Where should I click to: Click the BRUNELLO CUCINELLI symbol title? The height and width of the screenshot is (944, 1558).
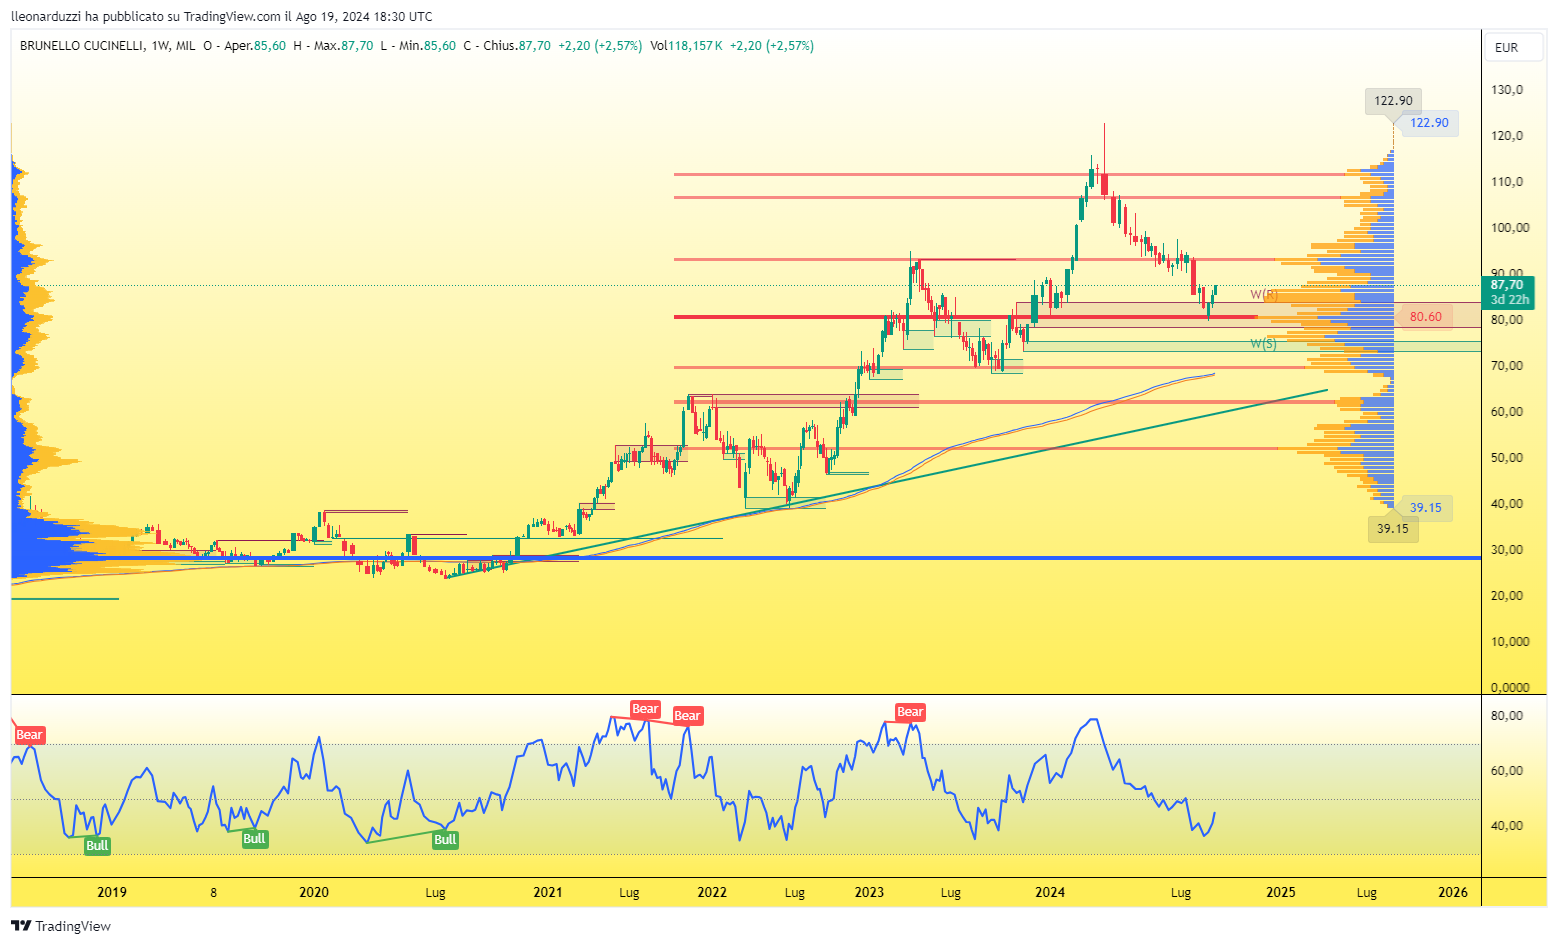click(82, 46)
